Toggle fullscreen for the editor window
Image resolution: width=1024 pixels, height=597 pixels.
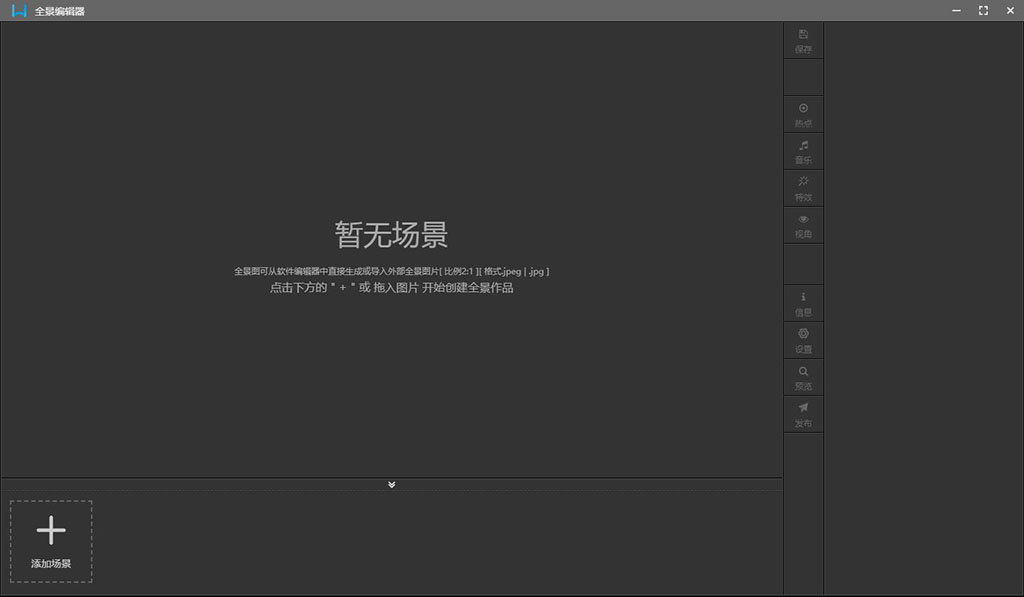983,10
